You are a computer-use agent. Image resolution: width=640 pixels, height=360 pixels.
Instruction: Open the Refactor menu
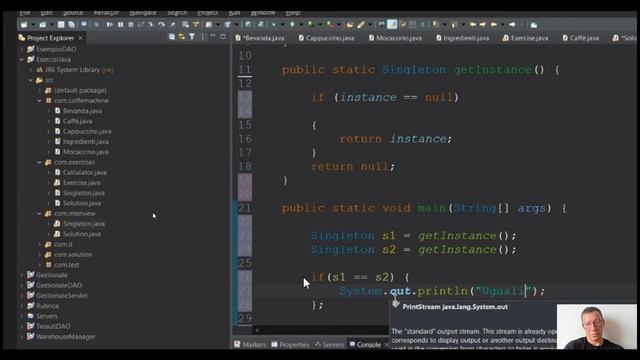(x=106, y=13)
